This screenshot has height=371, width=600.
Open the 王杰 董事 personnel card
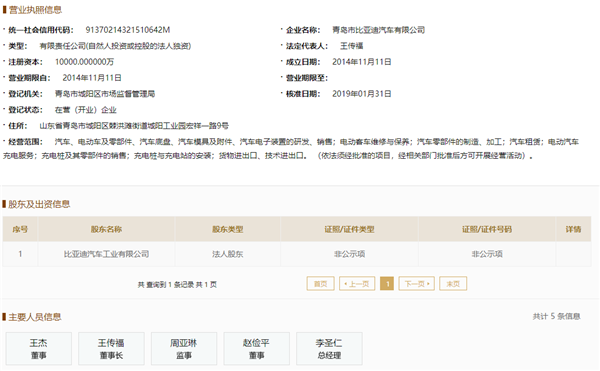[39, 348]
